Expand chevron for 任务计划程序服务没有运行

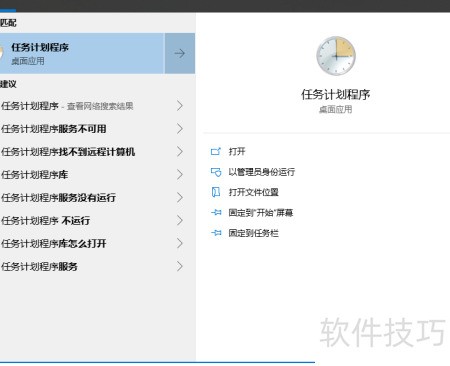tap(180, 198)
